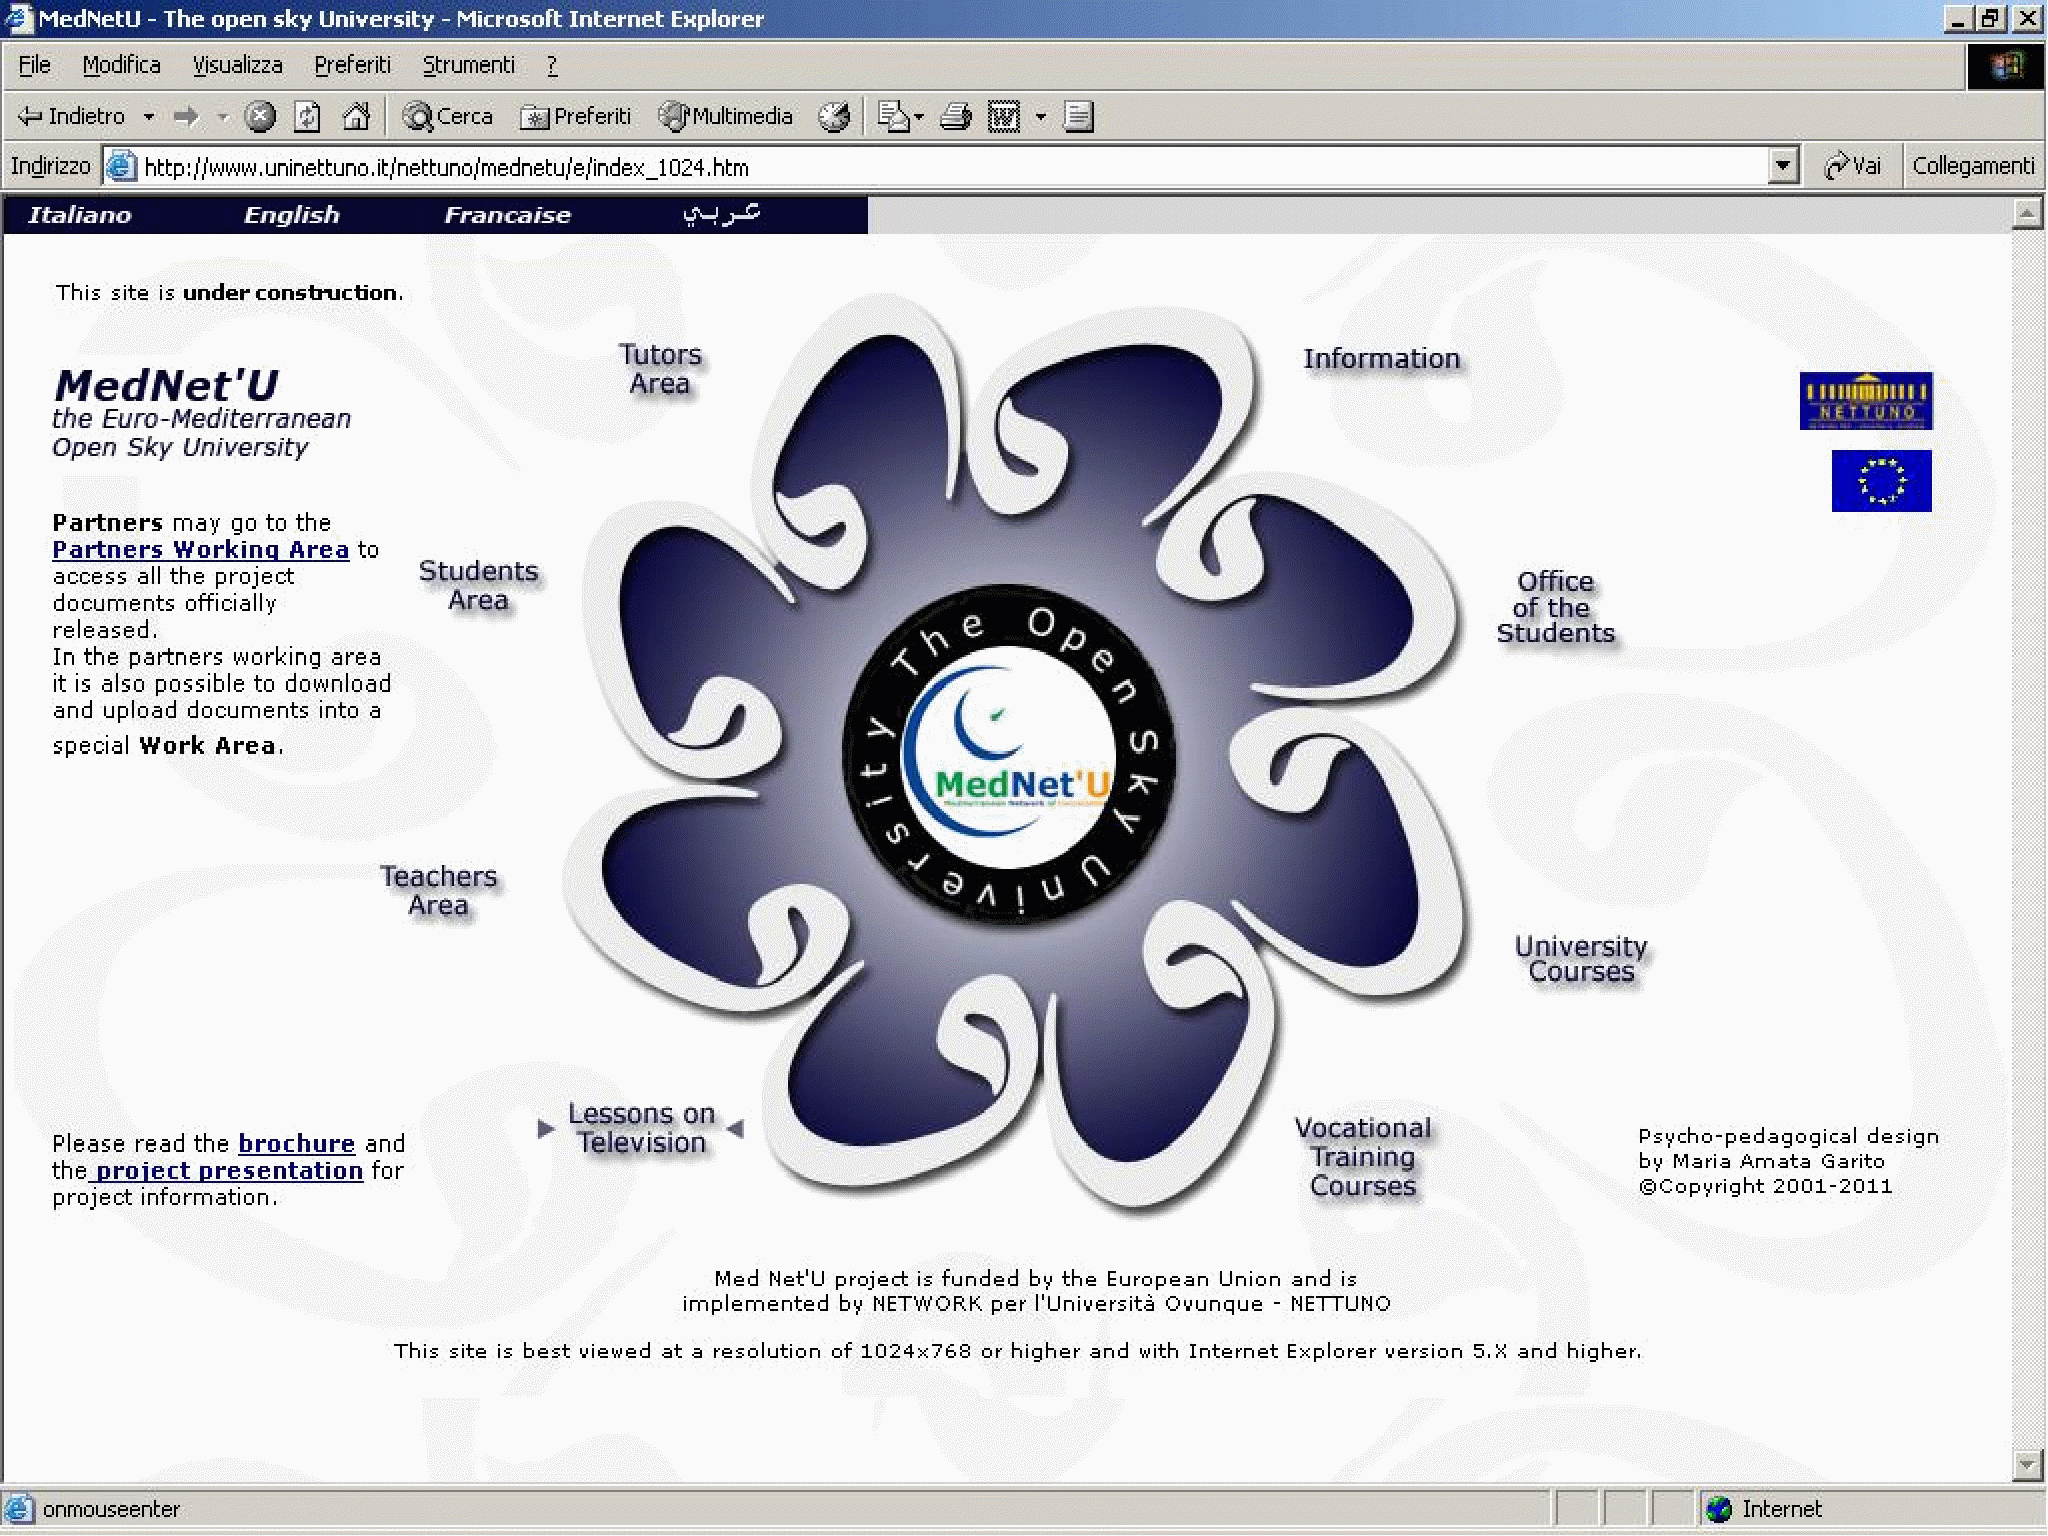Click the Internet zone globe icon
This screenshot has height=1536, width=2048.
coord(1718,1509)
